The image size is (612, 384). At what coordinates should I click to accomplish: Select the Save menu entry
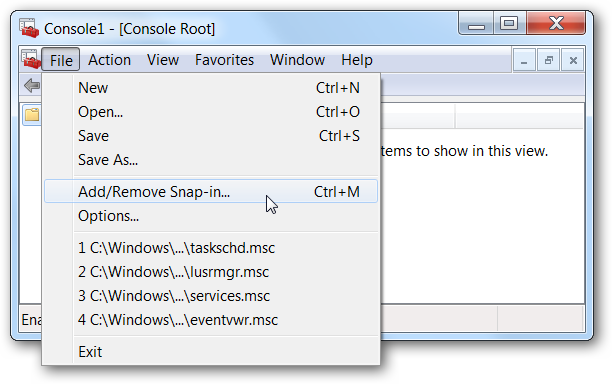click(211, 136)
